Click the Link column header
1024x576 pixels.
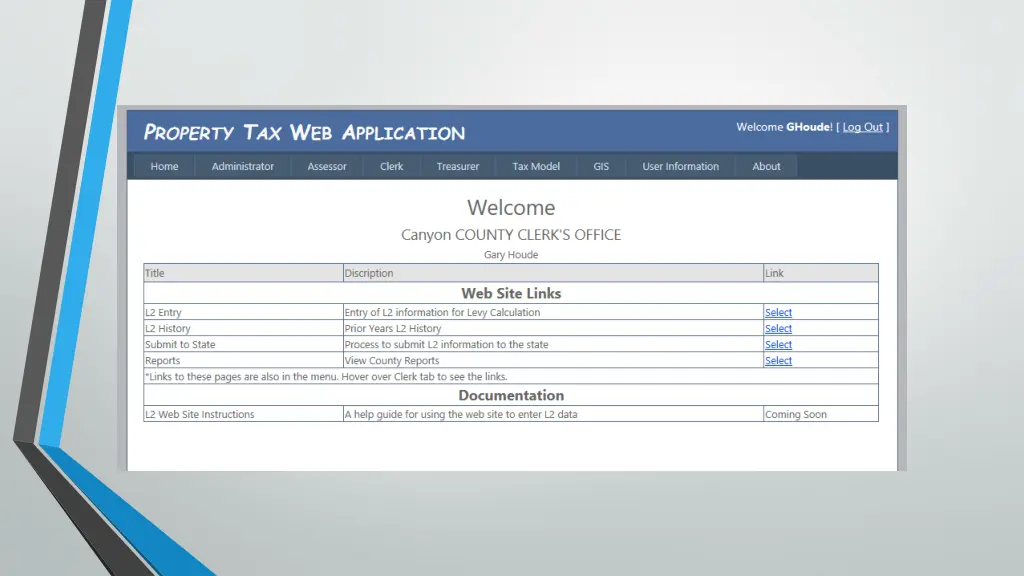(821, 273)
